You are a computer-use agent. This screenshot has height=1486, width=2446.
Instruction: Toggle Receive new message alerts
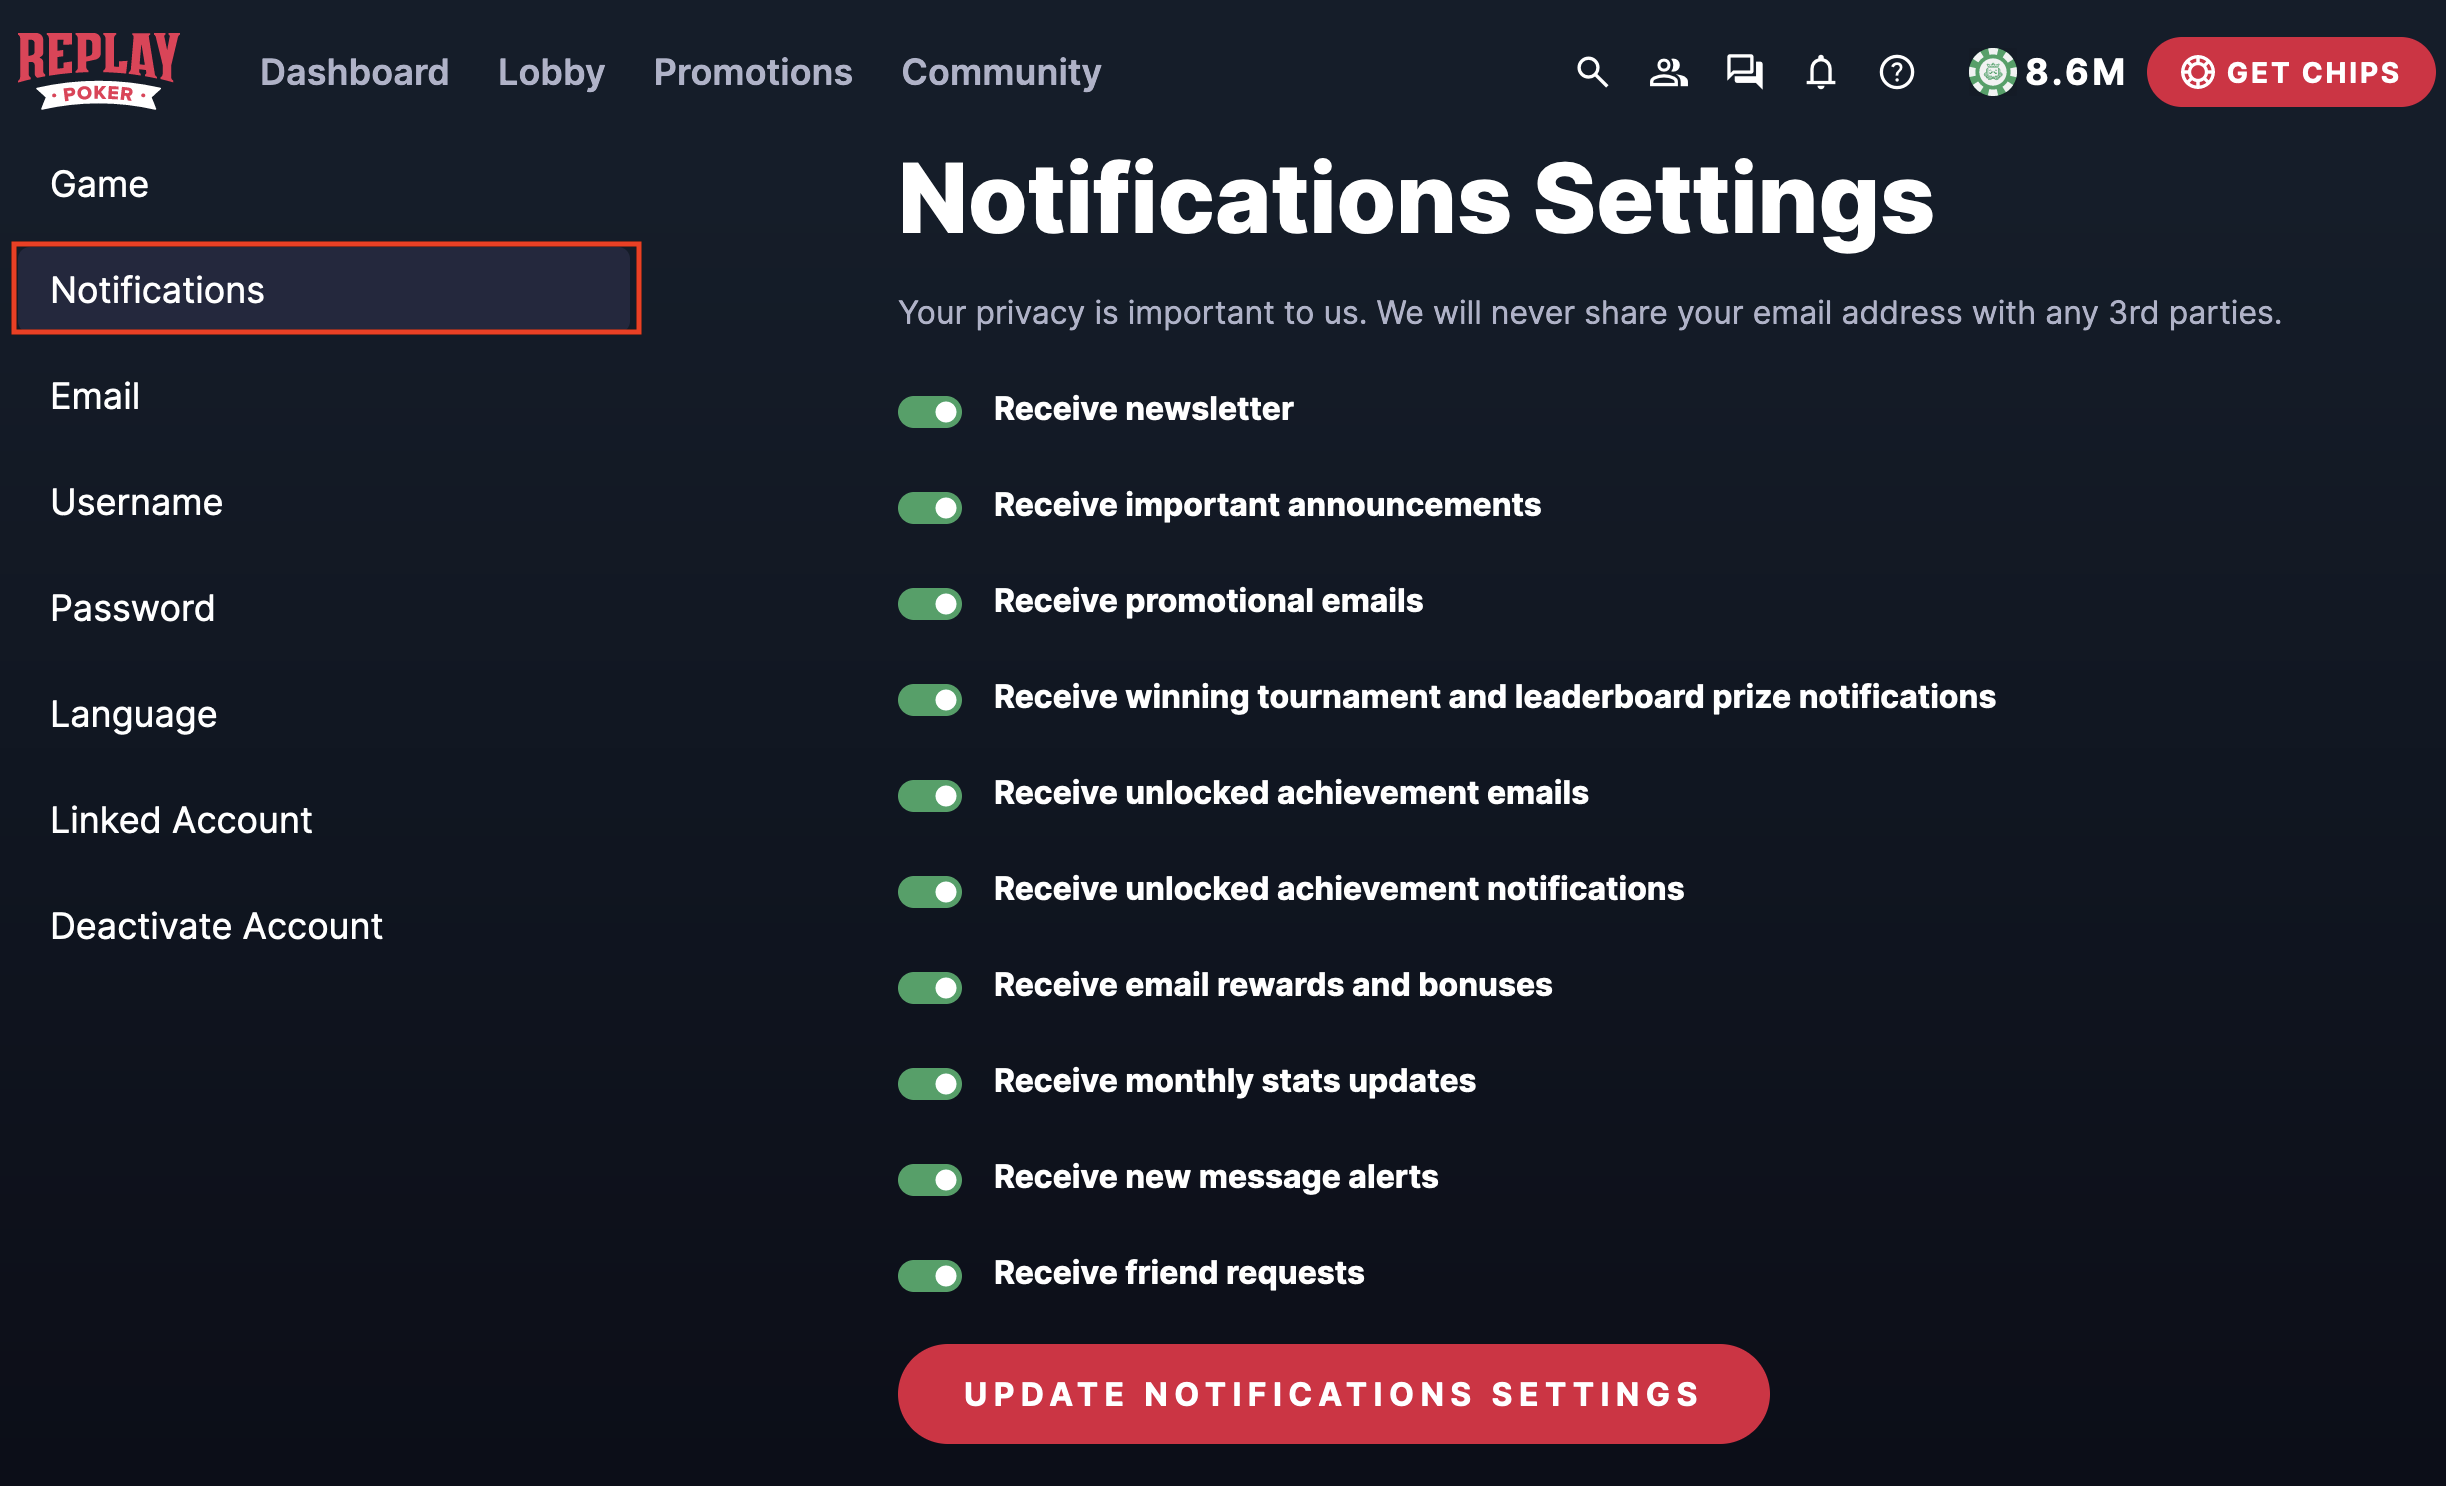[930, 1179]
